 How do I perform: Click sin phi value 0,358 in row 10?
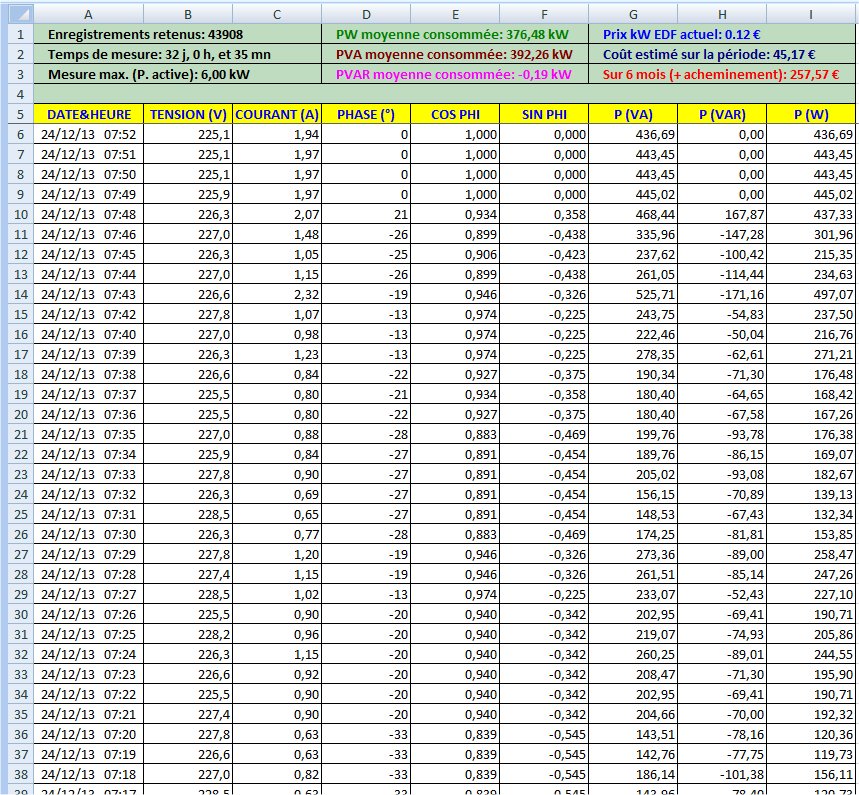pyautogui.click(x=544, y=214)
